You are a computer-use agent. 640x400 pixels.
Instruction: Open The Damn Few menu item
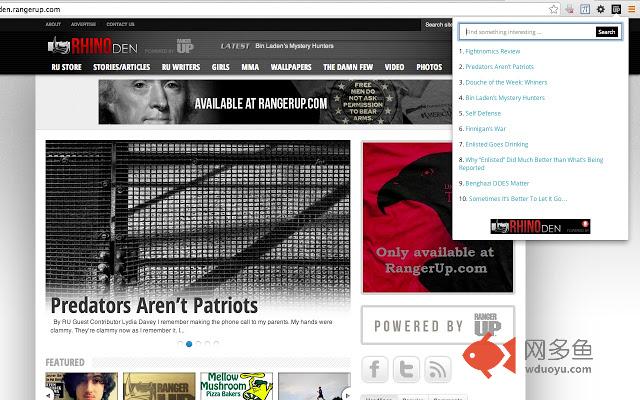347,67
